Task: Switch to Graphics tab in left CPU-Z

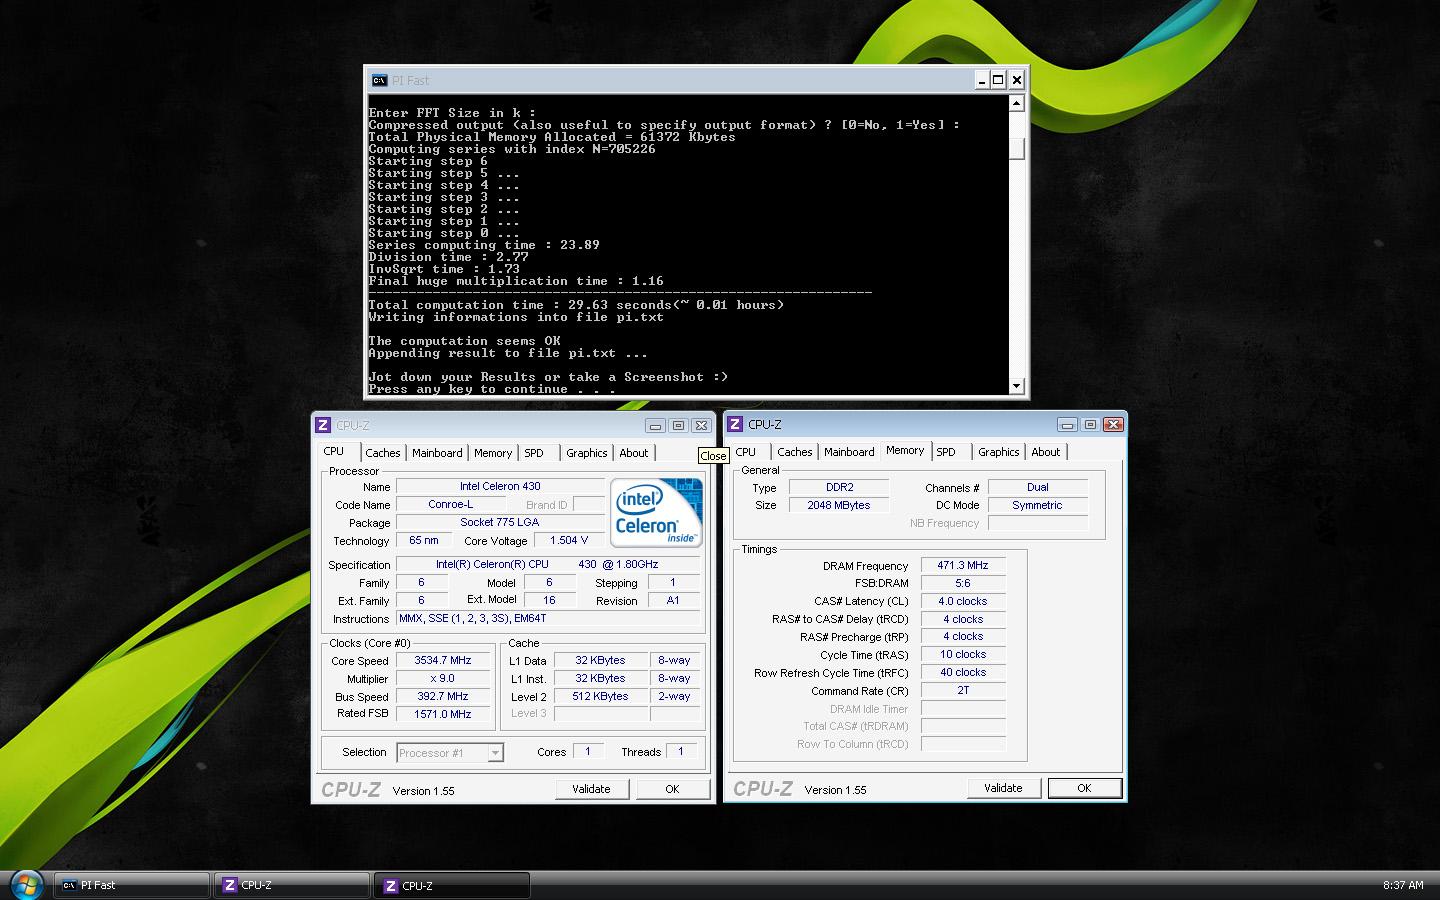Action: pyautogui.click(x=586, y=453)
